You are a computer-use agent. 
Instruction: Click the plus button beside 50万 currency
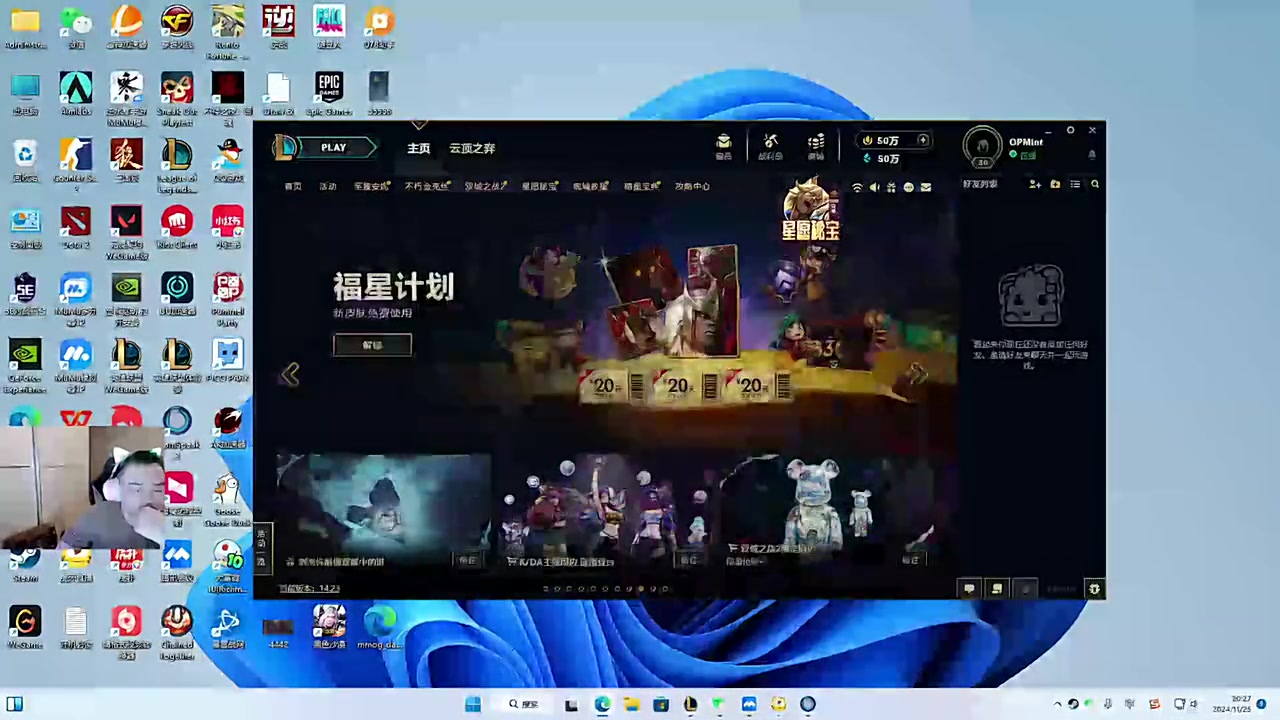(x=923, y=141)
